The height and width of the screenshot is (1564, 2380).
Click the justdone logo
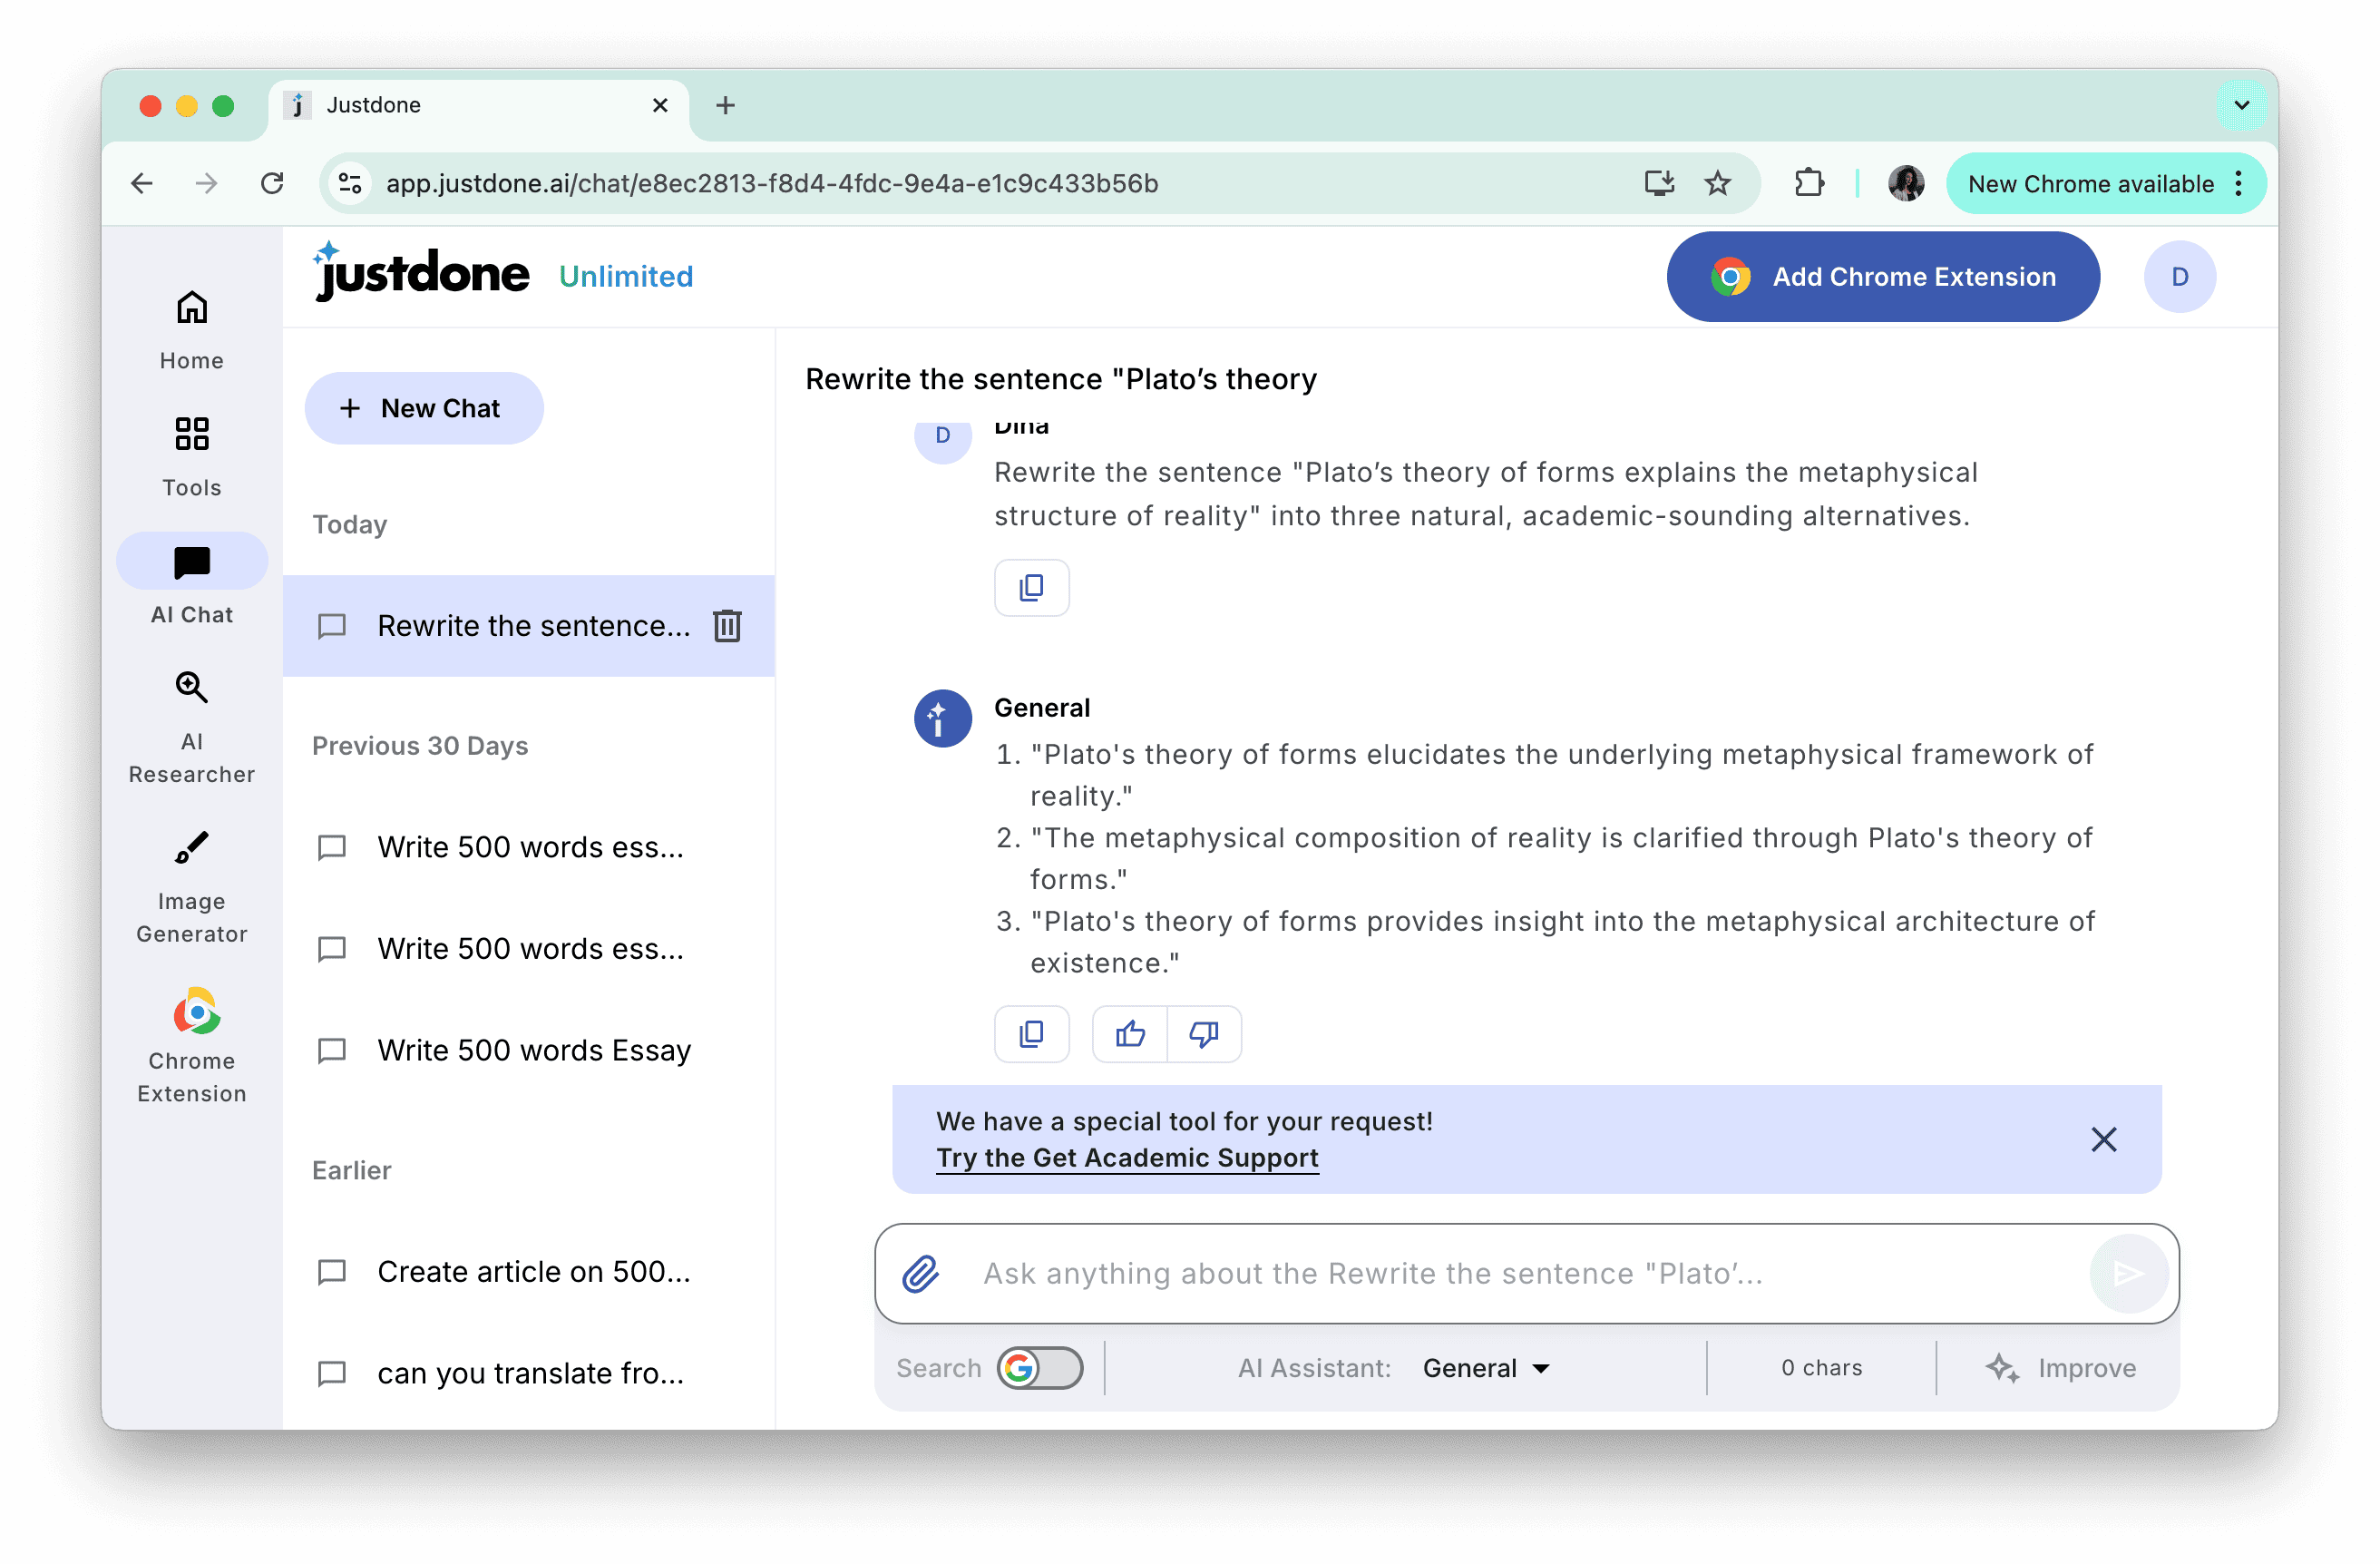(421, 272)
